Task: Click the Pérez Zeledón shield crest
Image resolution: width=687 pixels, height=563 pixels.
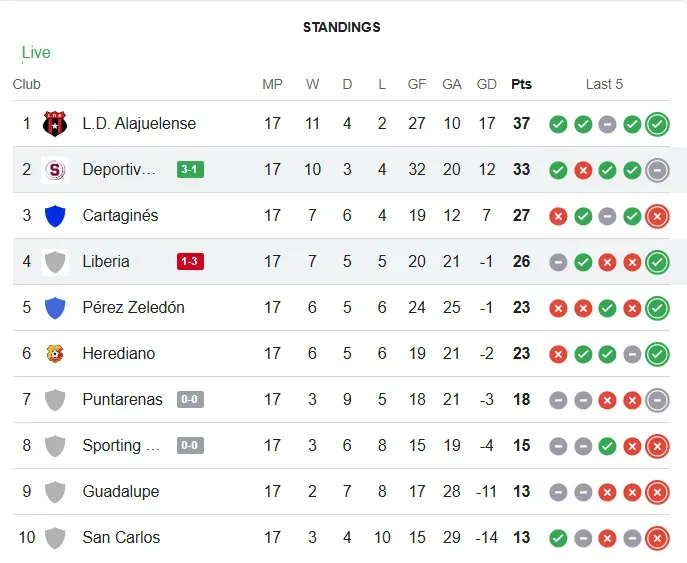Action: pyautogui.click(x=55, y=308)
